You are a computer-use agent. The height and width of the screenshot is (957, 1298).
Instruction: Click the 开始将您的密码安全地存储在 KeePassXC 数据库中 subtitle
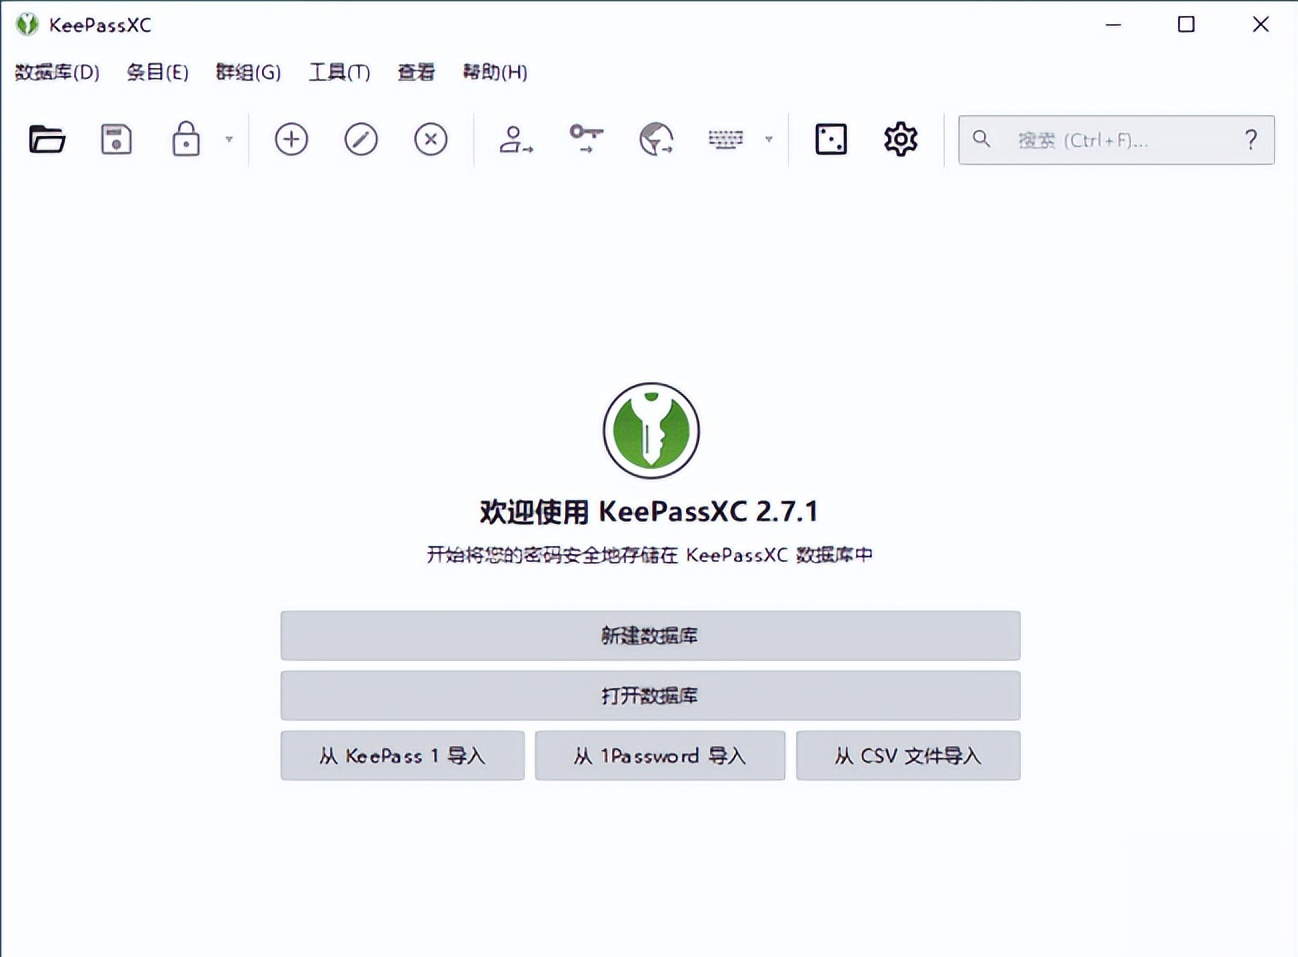coord(650,555)
